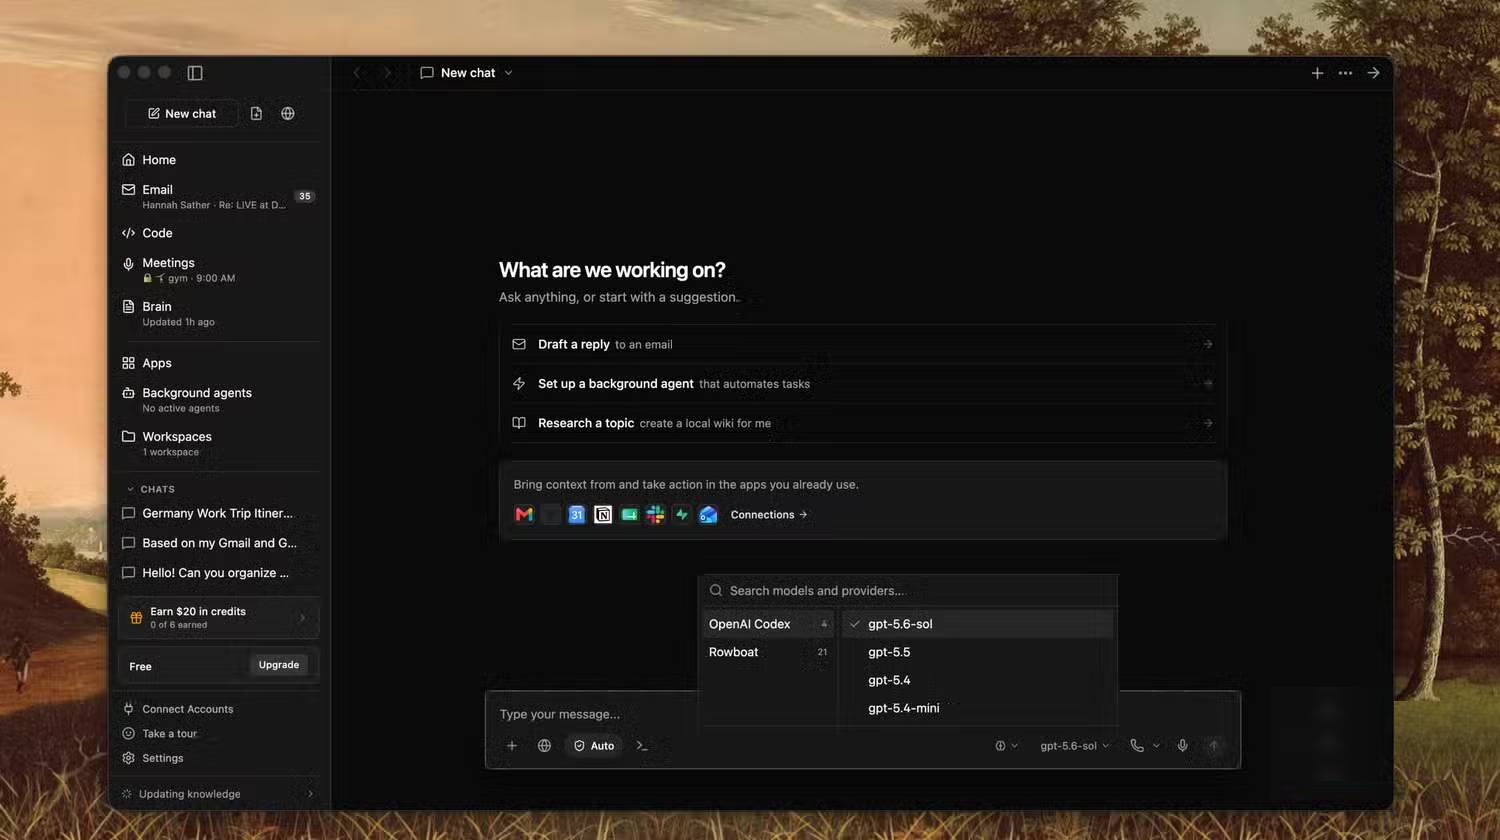1500x840 pixels.
Task: Select the gpt-5.4-mini model
Action: pos(978,708)
